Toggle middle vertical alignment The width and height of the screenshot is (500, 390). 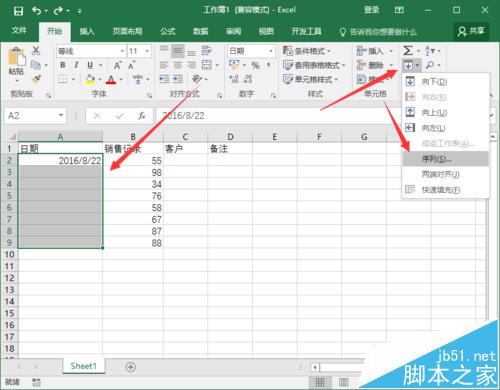178,51
